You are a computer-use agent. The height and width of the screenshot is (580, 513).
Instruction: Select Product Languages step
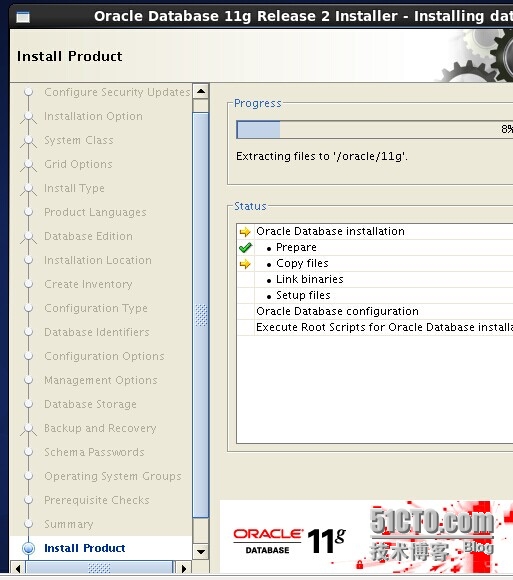tap(95, 212)
